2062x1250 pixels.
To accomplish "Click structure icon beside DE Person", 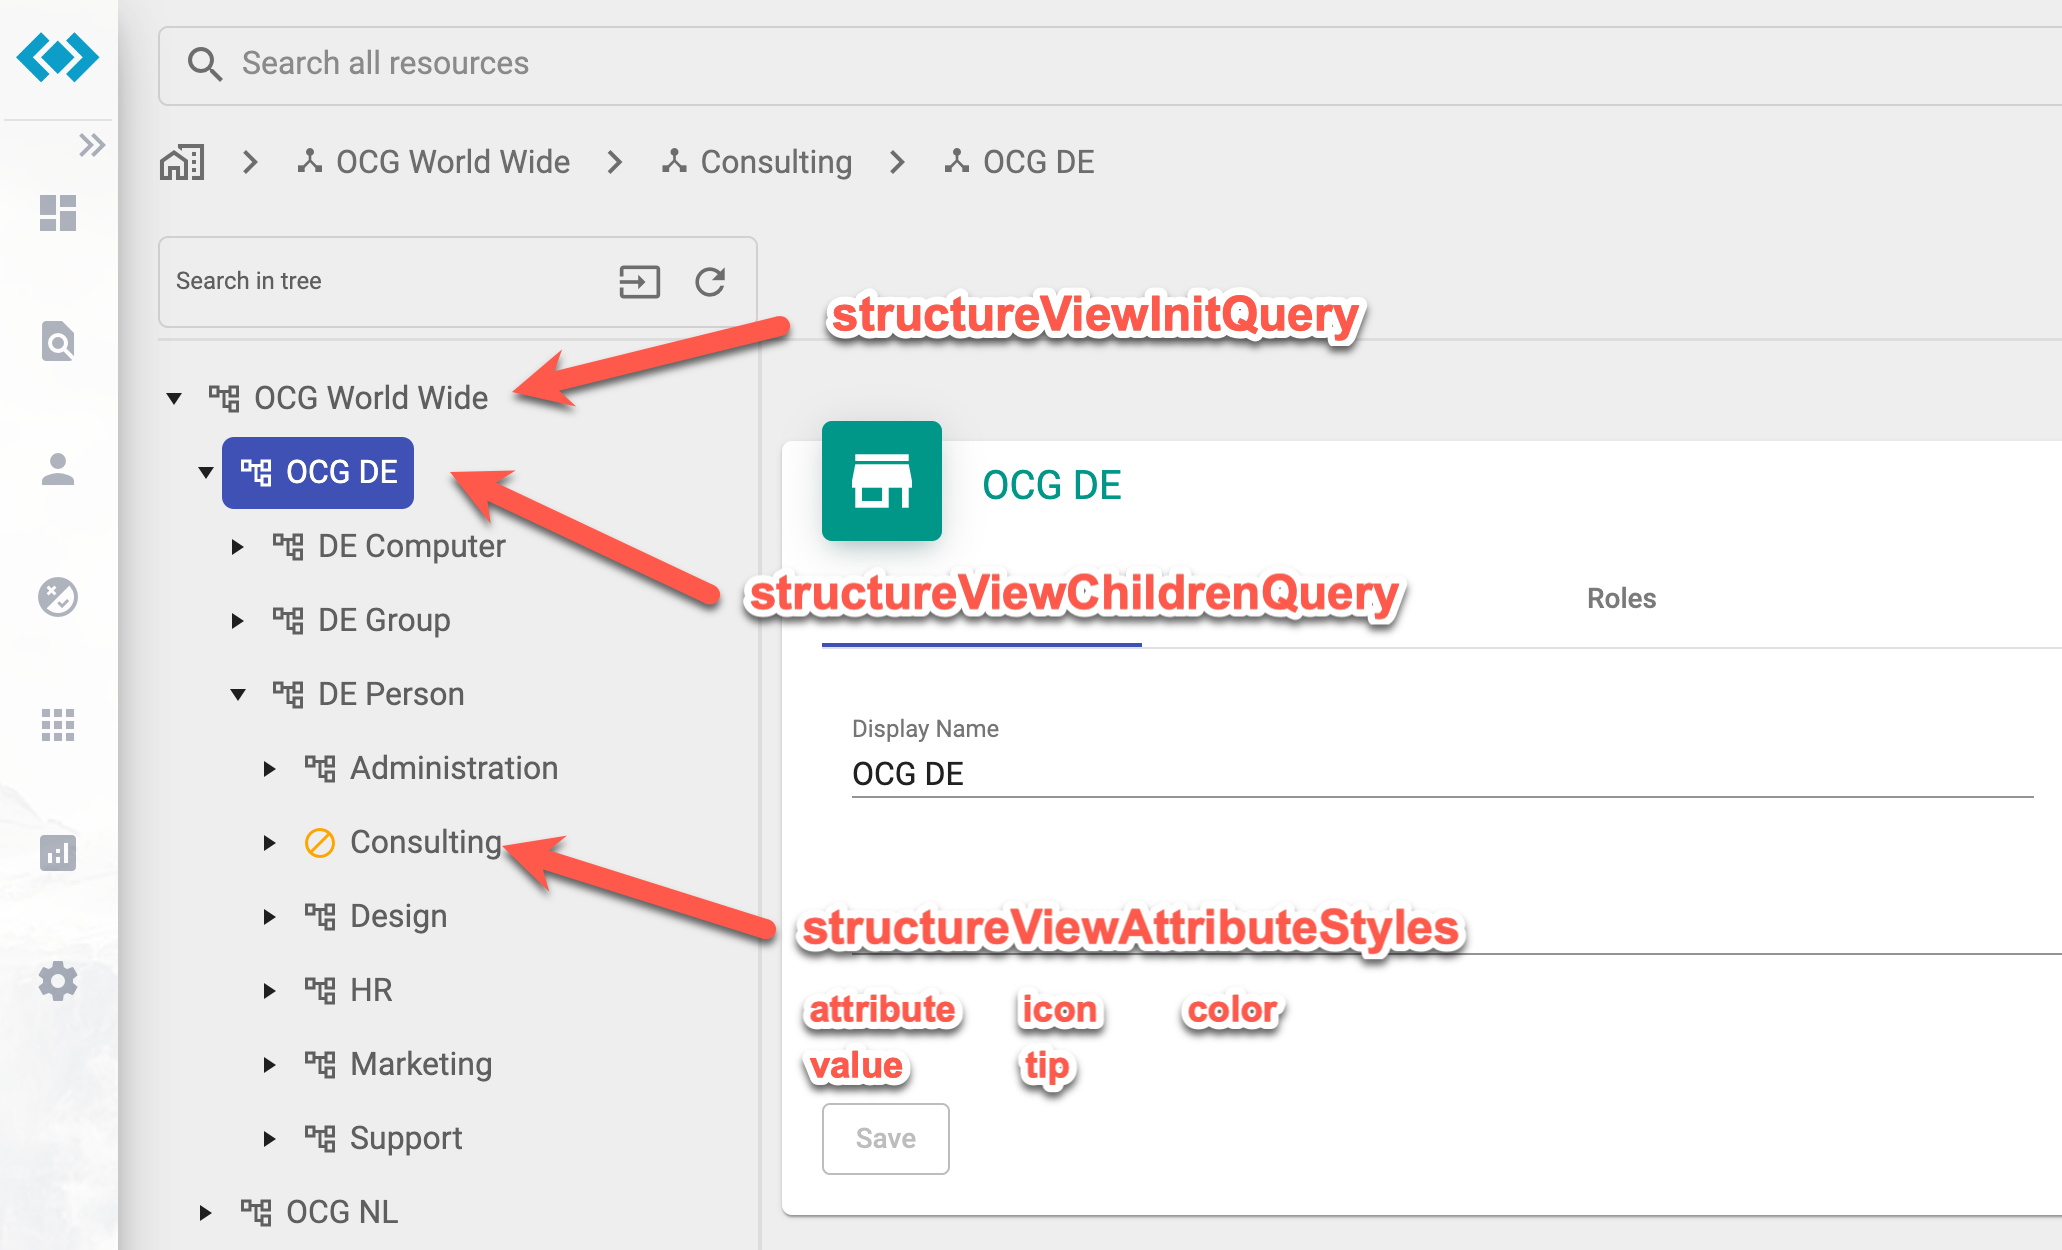I will click(288, 695).
